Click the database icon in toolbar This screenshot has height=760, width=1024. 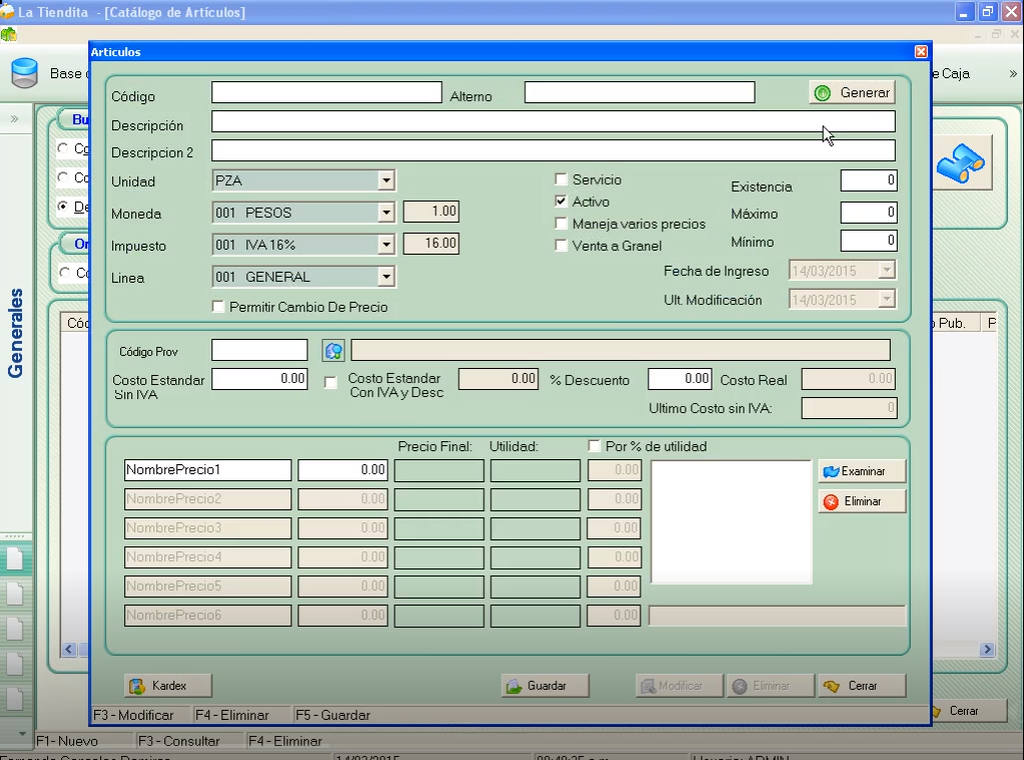pos(24,73)
